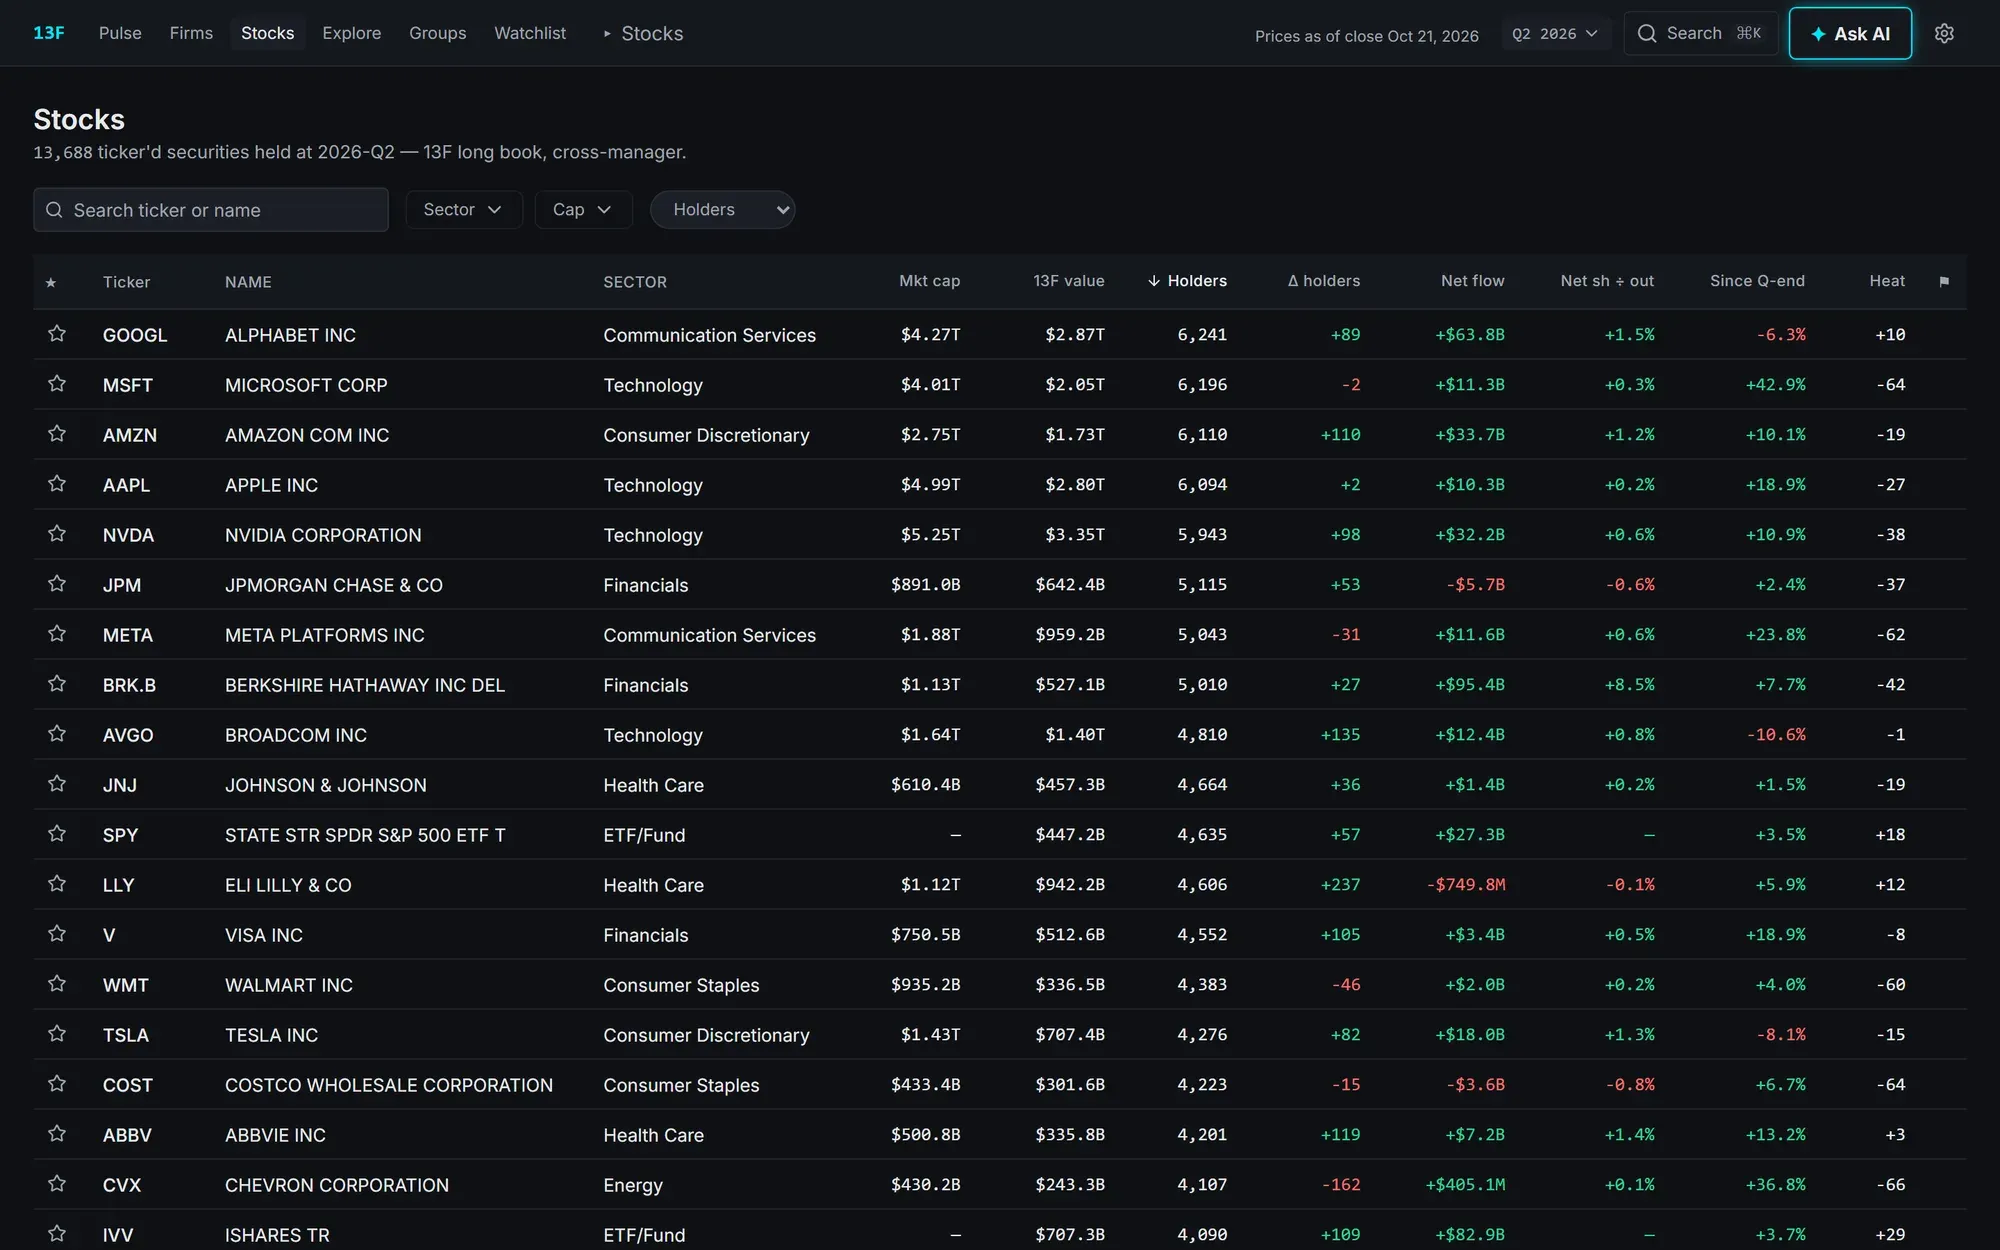Open the Groups tab
The height and width of the screenshot is (1250, 2000).
[x=438, y=33]
